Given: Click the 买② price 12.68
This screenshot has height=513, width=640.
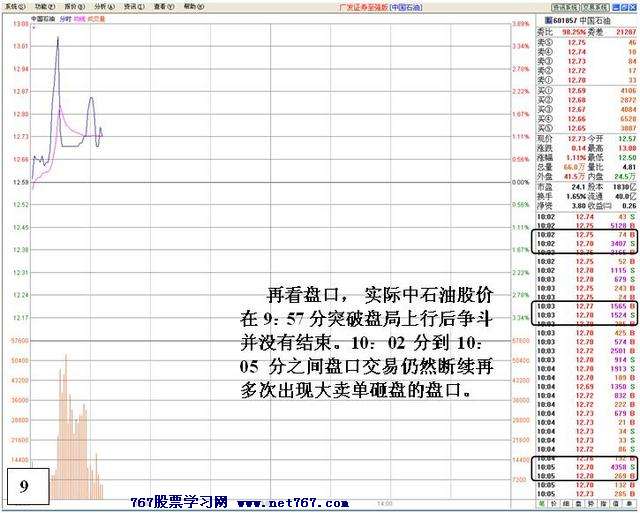Looking at the screenshot, I should [x=577, y=100].
